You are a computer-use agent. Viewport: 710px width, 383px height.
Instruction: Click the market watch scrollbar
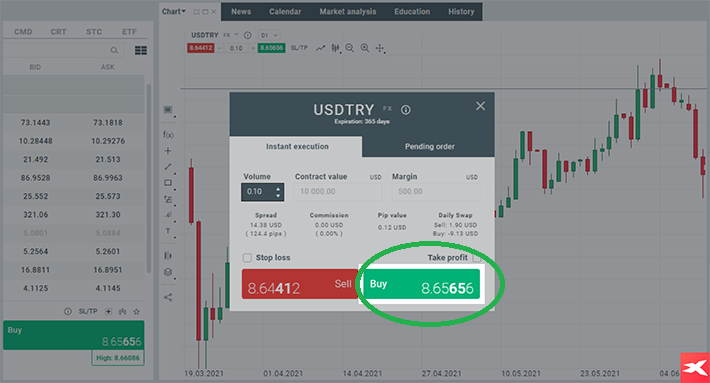(149, 178)
